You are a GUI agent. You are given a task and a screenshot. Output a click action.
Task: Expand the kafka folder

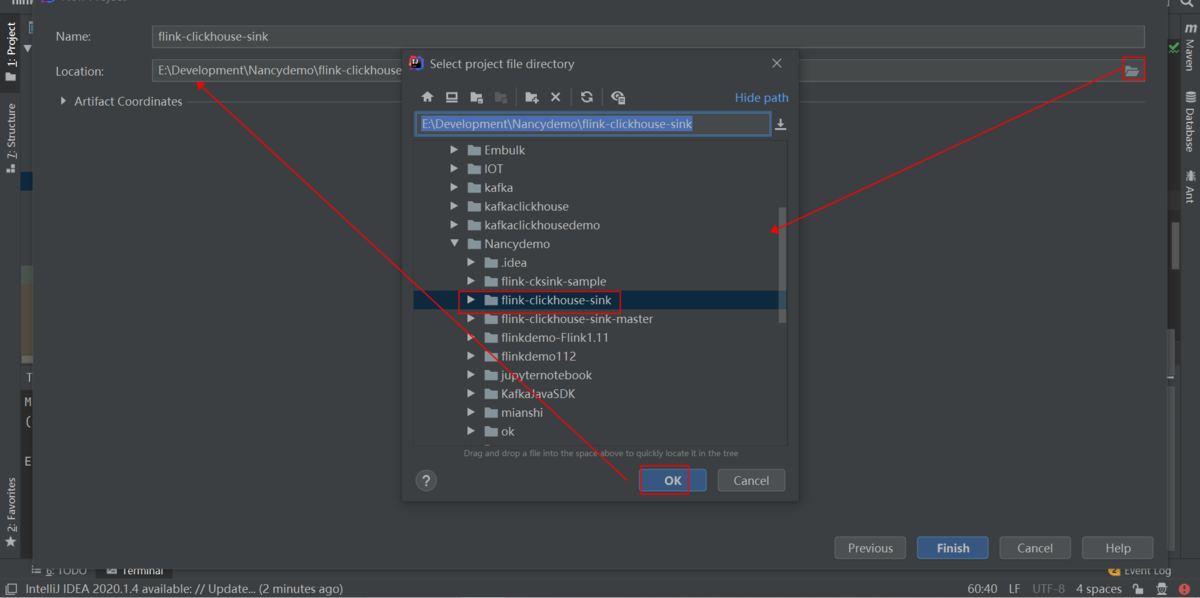[x=454, y=187]
